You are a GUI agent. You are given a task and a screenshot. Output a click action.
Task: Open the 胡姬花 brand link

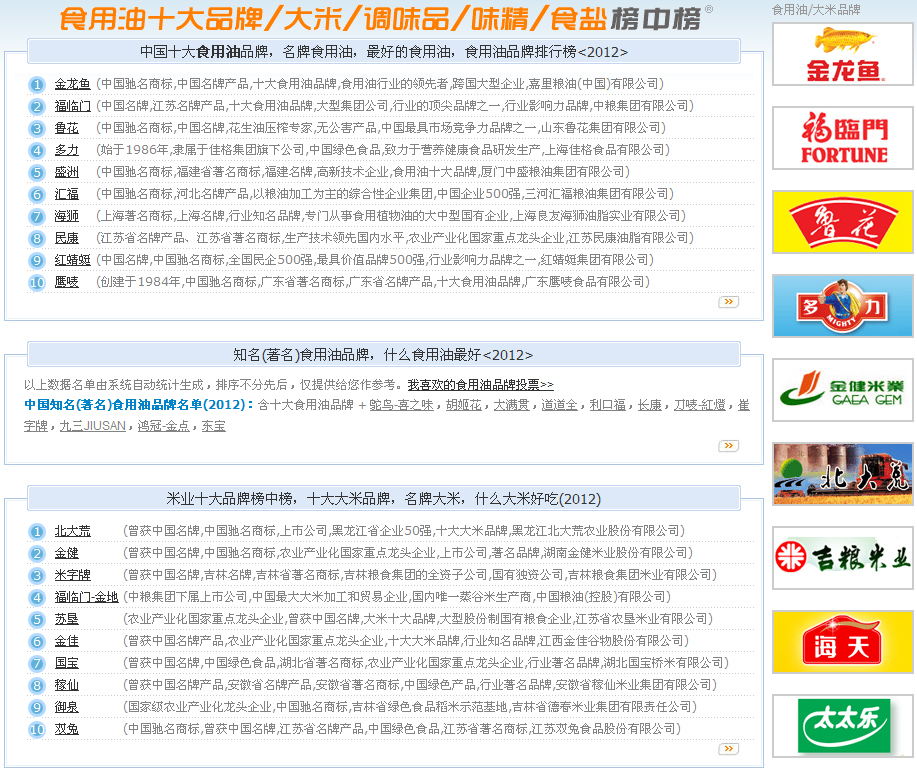(464, 405)
